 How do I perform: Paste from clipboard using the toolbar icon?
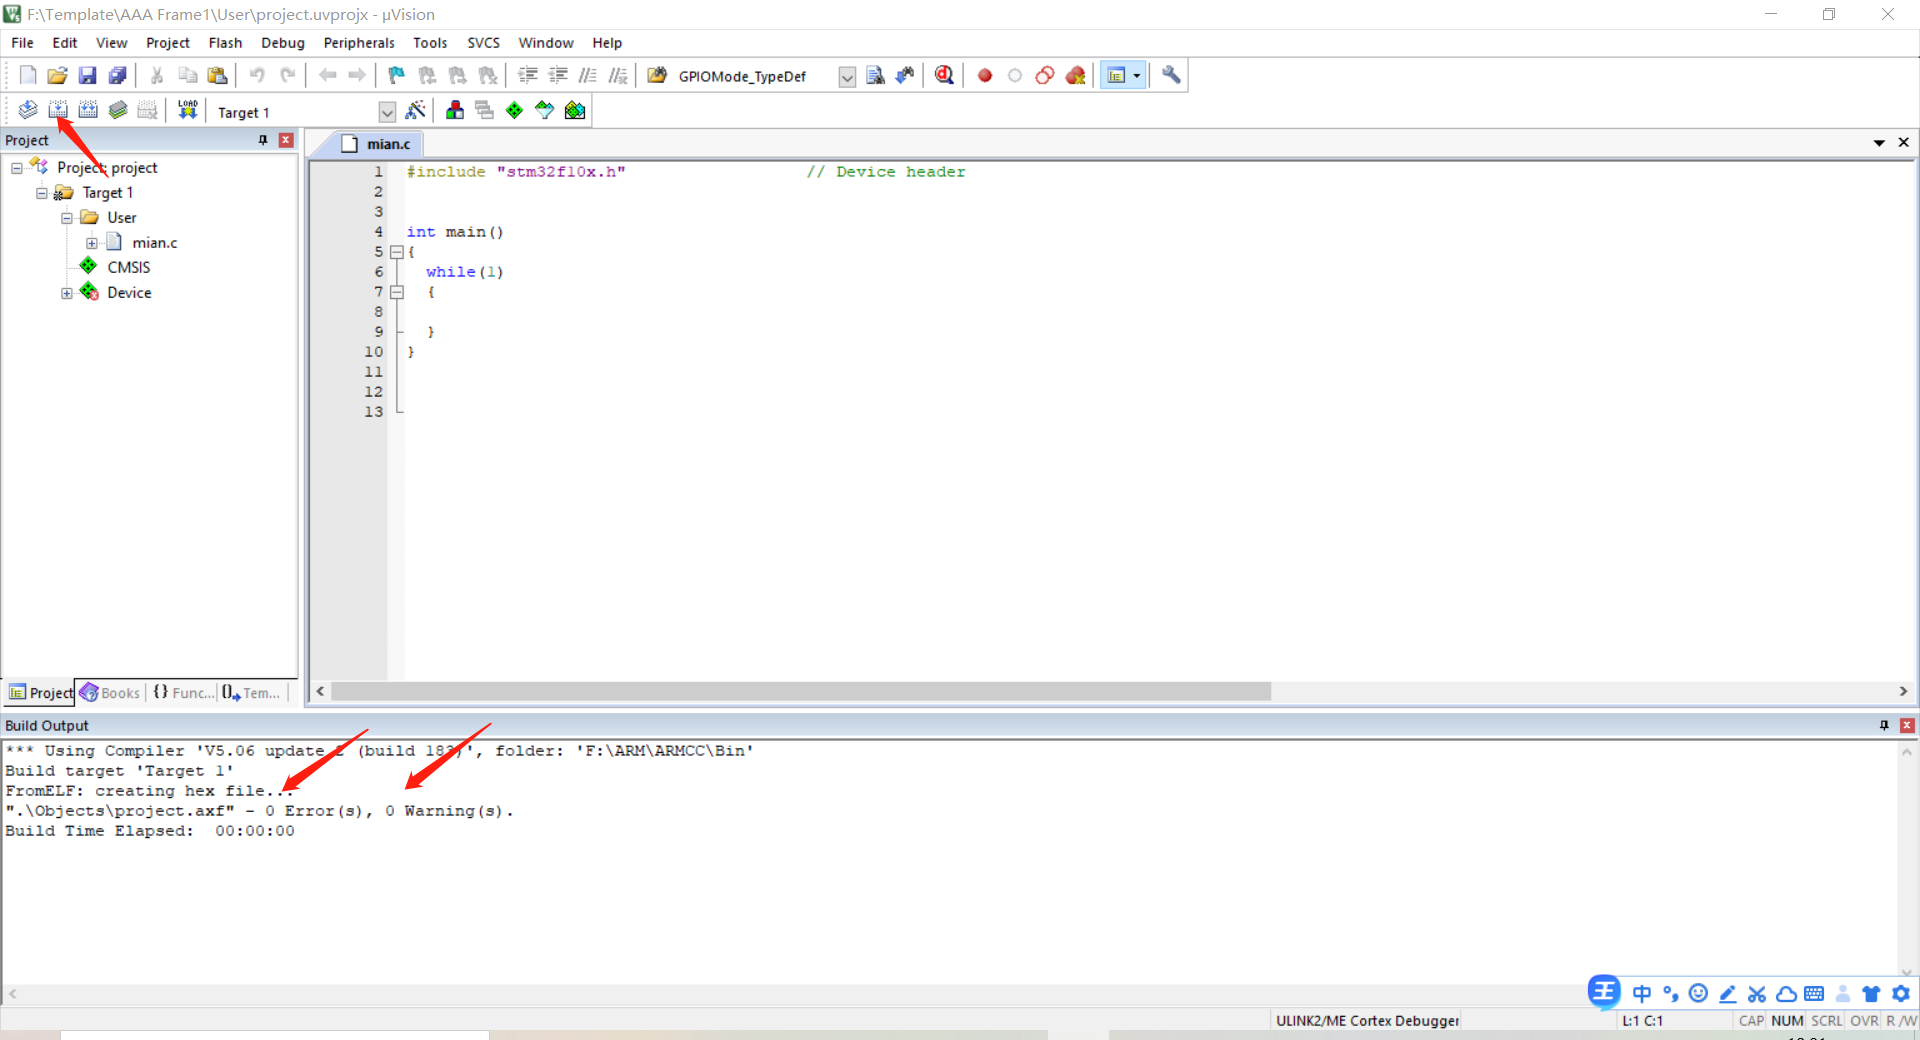(x=217, y=75)
